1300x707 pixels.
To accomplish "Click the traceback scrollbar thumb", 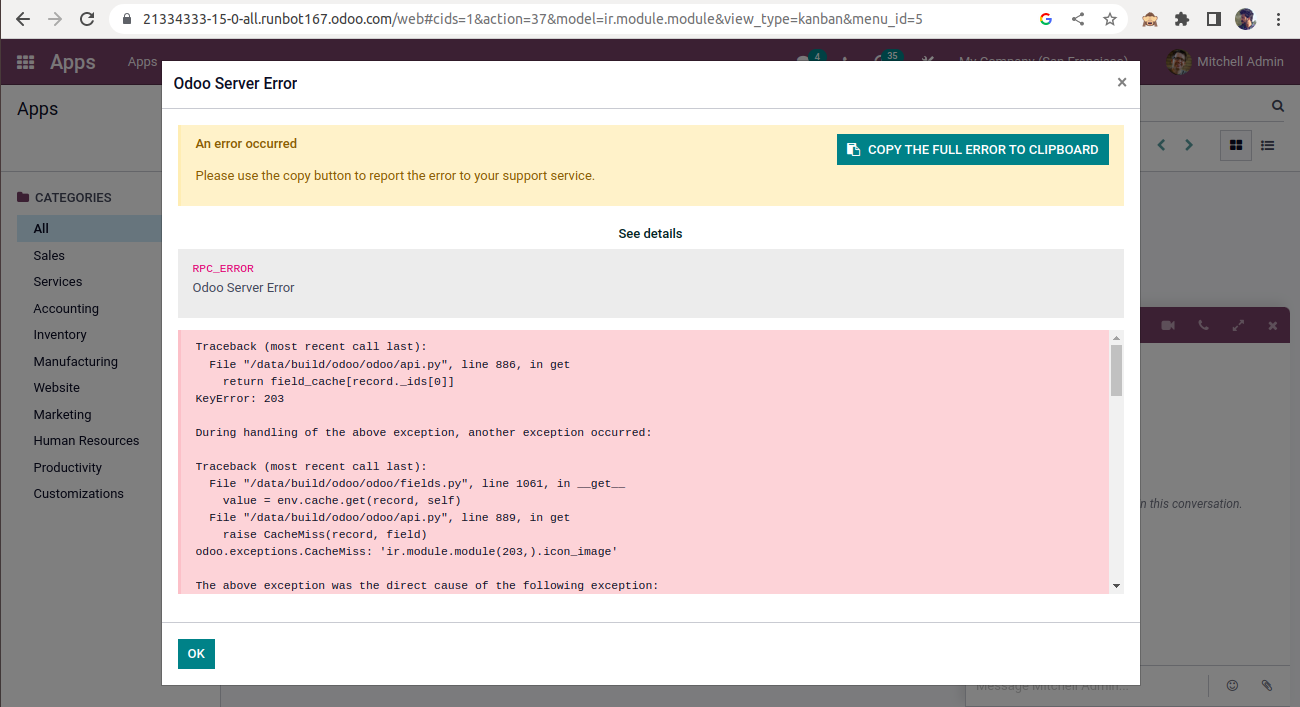I will (1117, 371).
